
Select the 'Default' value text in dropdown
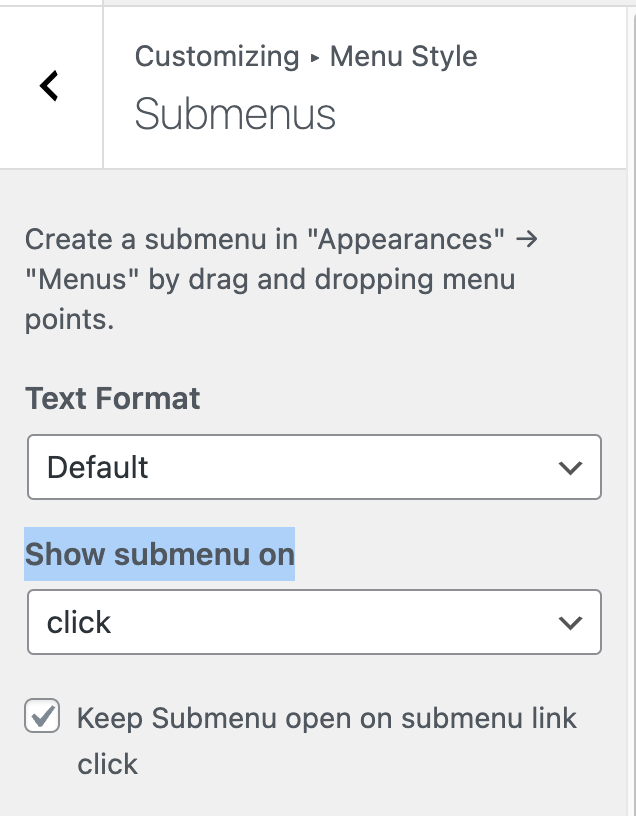98,468
